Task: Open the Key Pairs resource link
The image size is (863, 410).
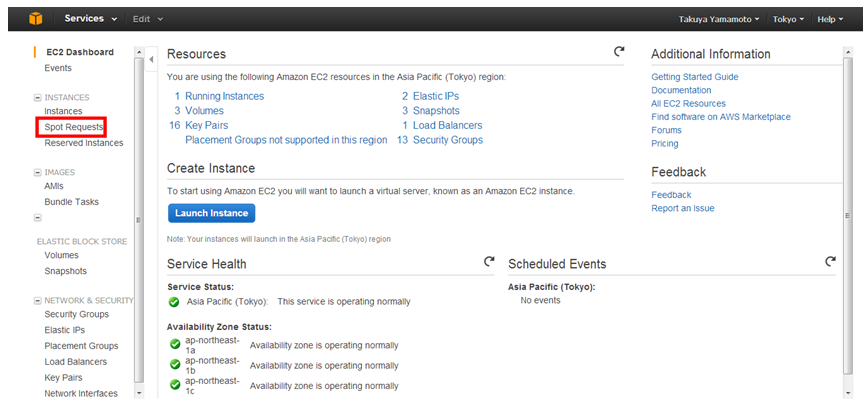Action: pyautogui.click(x=206, y=125)
